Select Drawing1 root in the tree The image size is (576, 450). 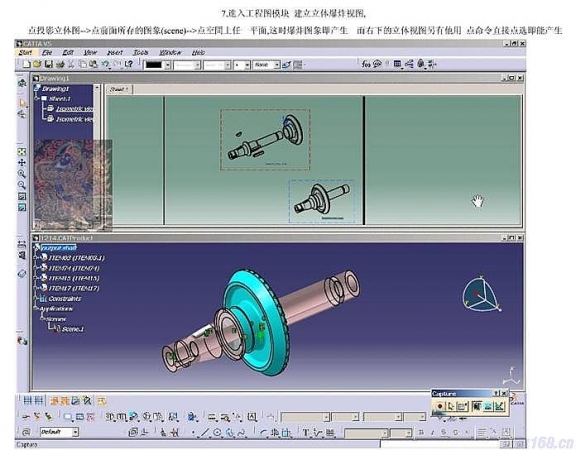[55, 89]
